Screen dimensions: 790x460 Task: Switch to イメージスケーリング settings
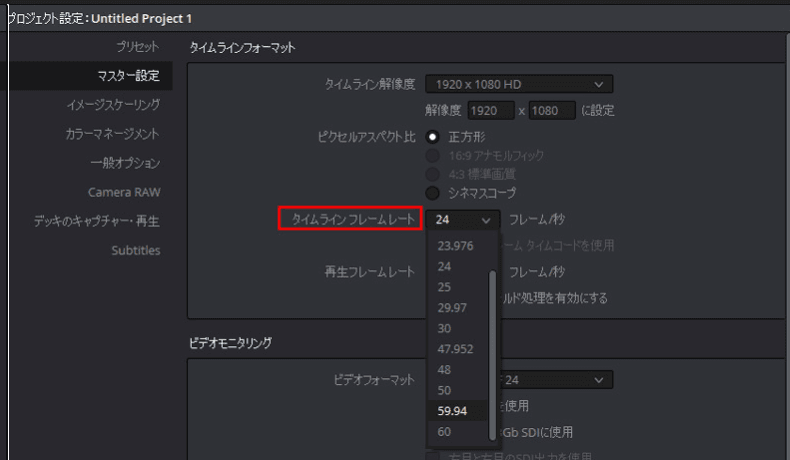click(x=113, y=105)
